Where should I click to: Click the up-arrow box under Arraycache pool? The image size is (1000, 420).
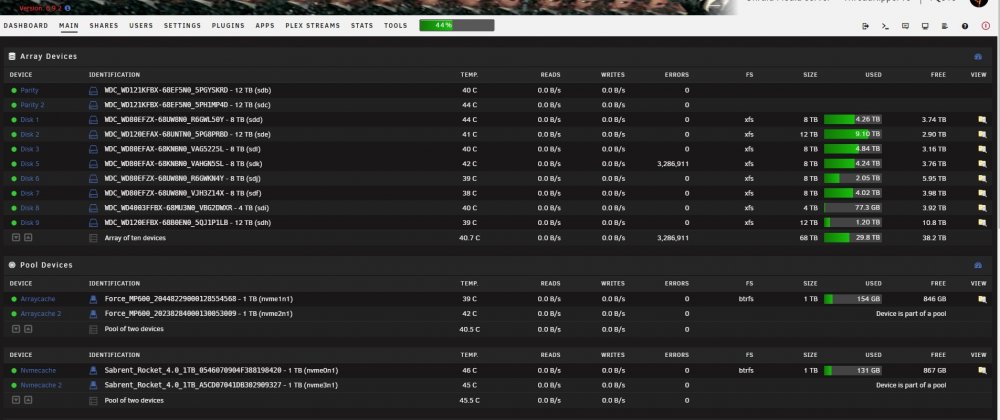point(28,329)
